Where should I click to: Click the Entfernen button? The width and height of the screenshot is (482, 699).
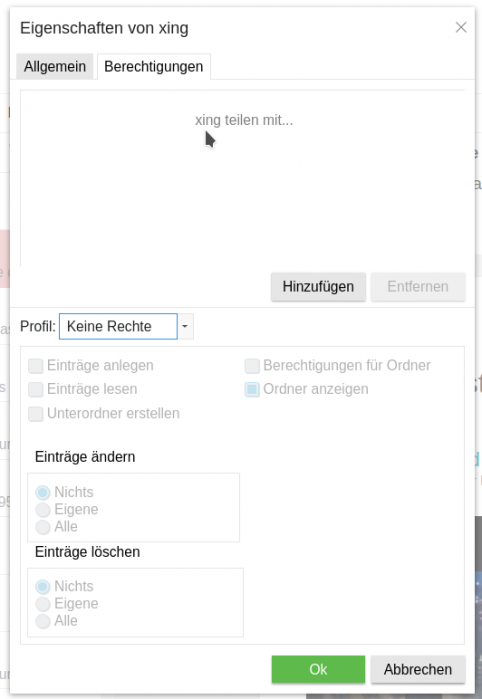tap(418, 286)
